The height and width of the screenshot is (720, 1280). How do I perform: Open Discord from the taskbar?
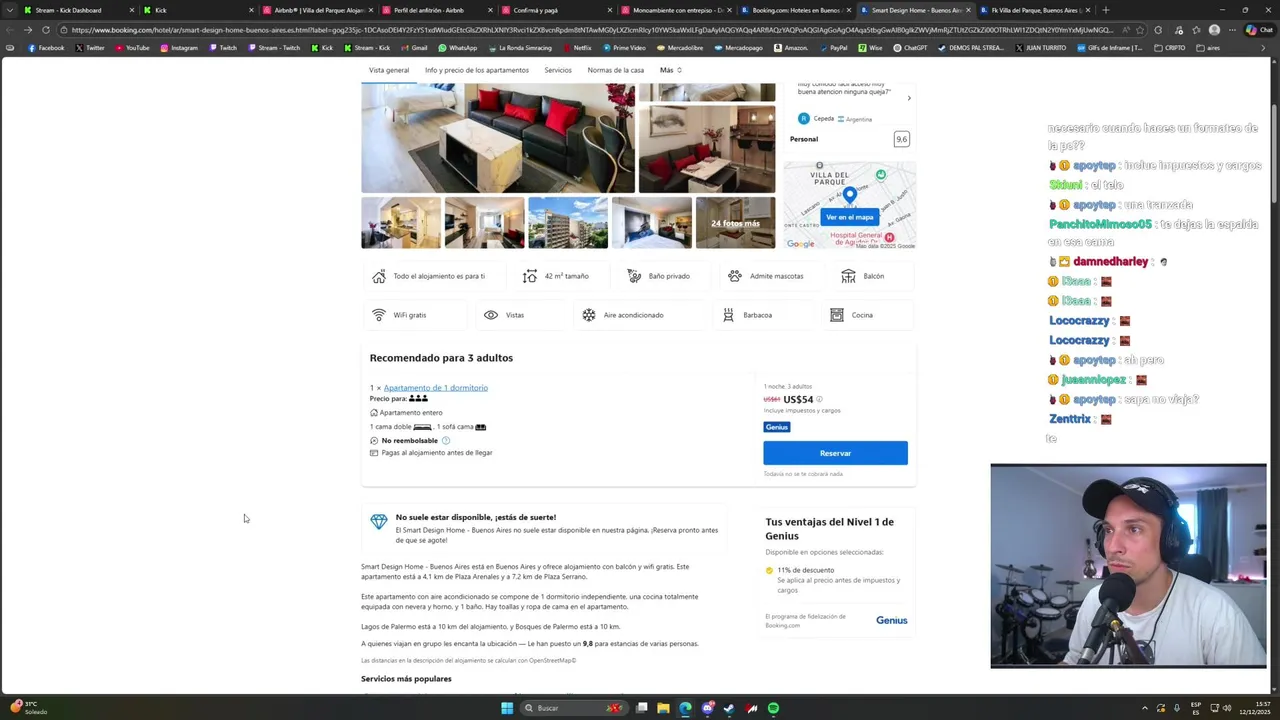[x=707, y=708]
